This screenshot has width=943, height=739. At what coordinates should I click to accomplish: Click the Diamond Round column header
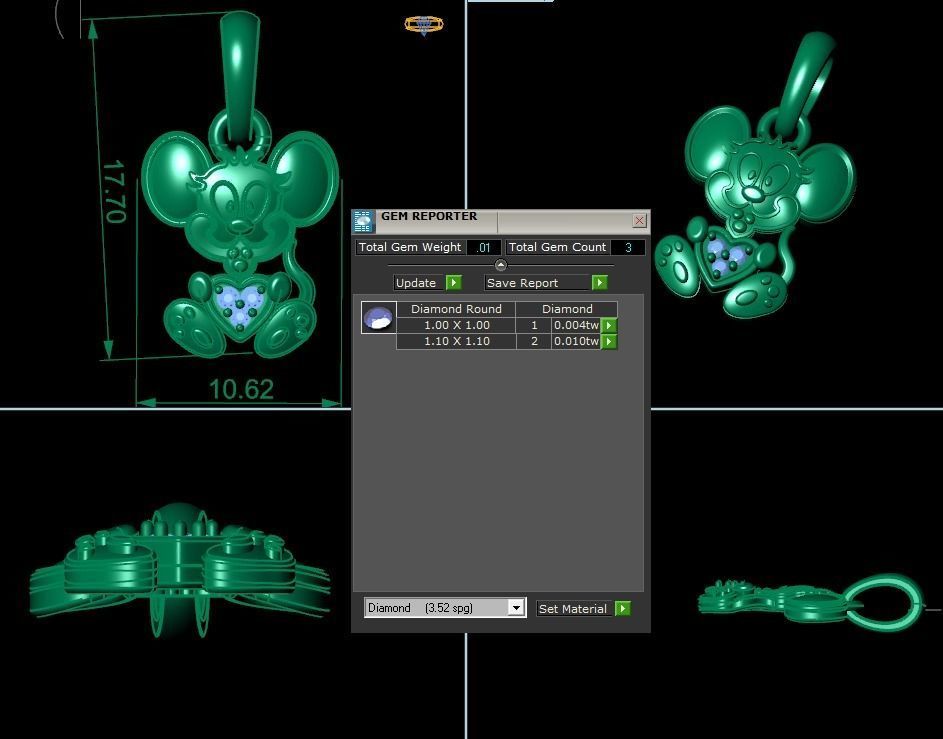[456, 308]
